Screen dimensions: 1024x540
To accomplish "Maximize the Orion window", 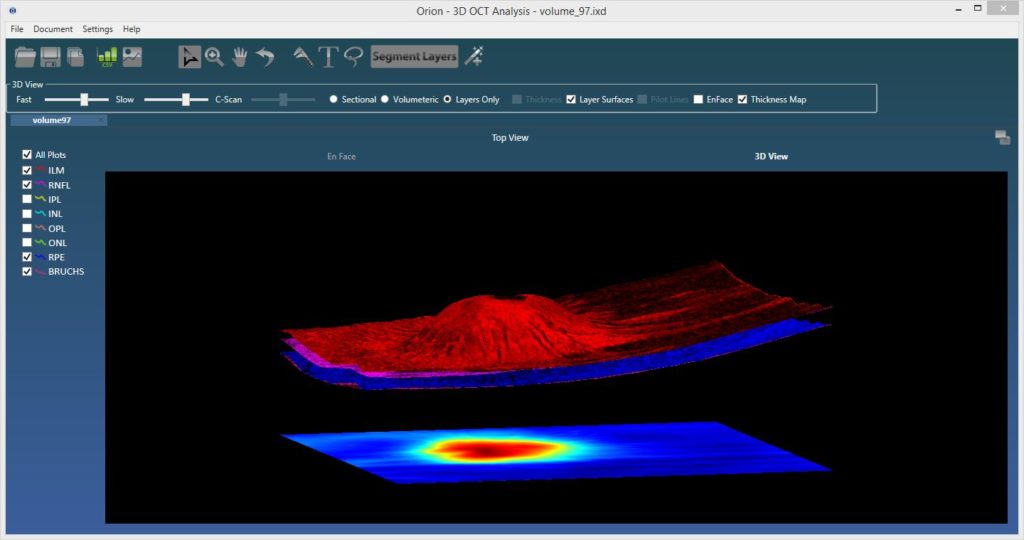I will 978,8.
